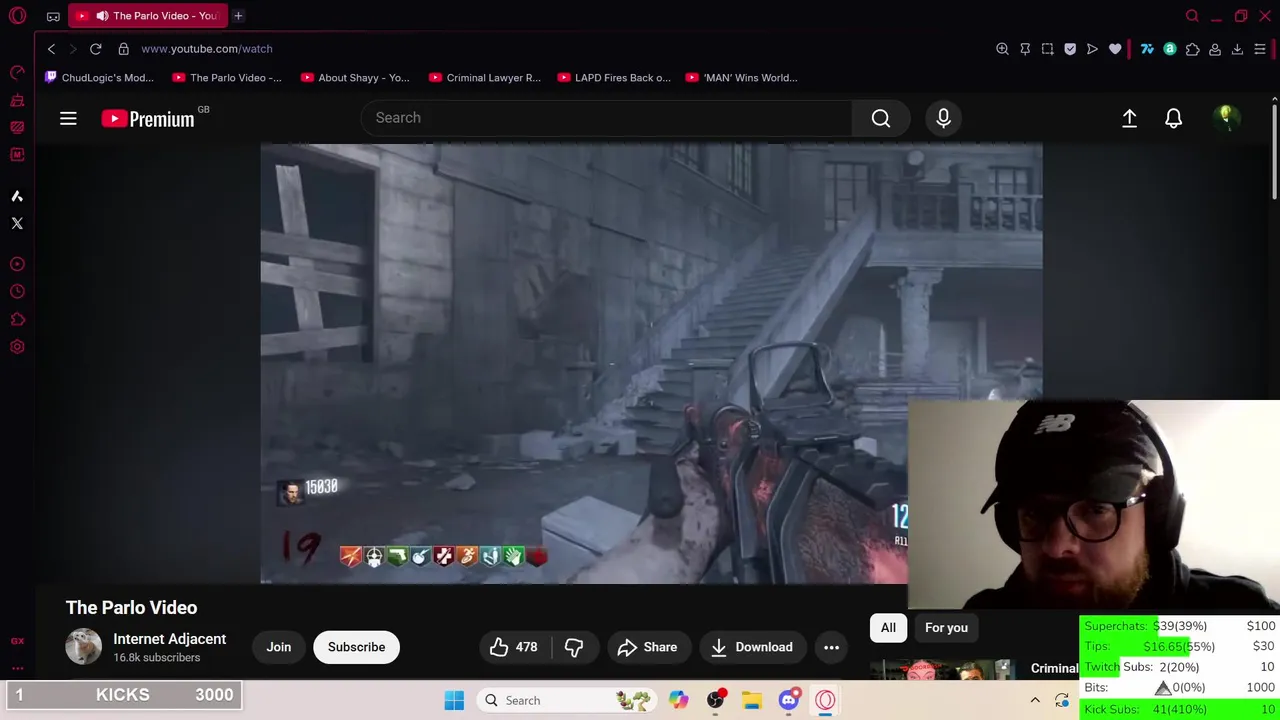Reload the current YouTube page
The width and height of the screenshot is (1280, 720).
[x=95, y=49]
